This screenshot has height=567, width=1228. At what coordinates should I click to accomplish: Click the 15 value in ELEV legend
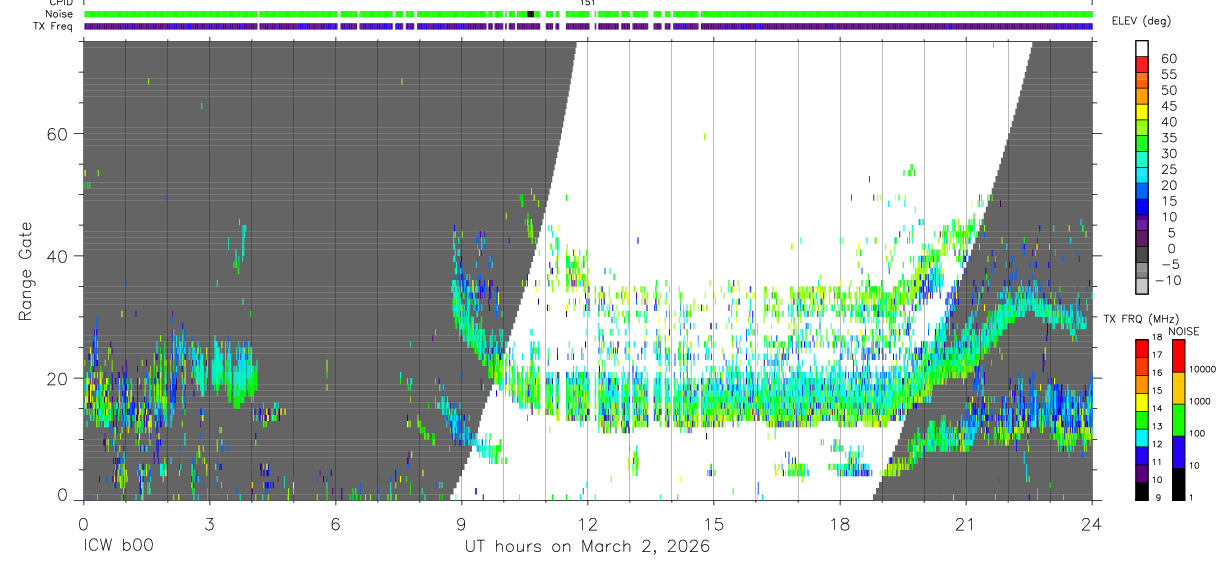coord(1169,201)
